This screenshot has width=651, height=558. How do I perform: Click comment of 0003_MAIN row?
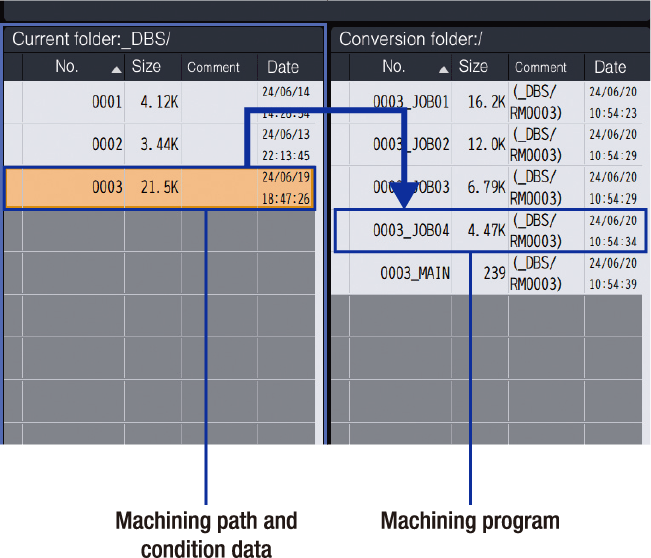[536, 273]
